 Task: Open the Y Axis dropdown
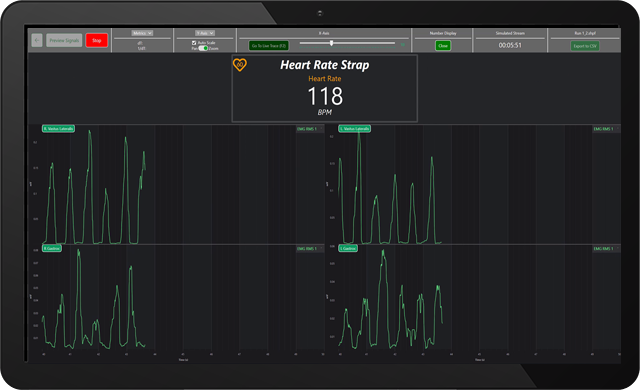pos(205,33)
